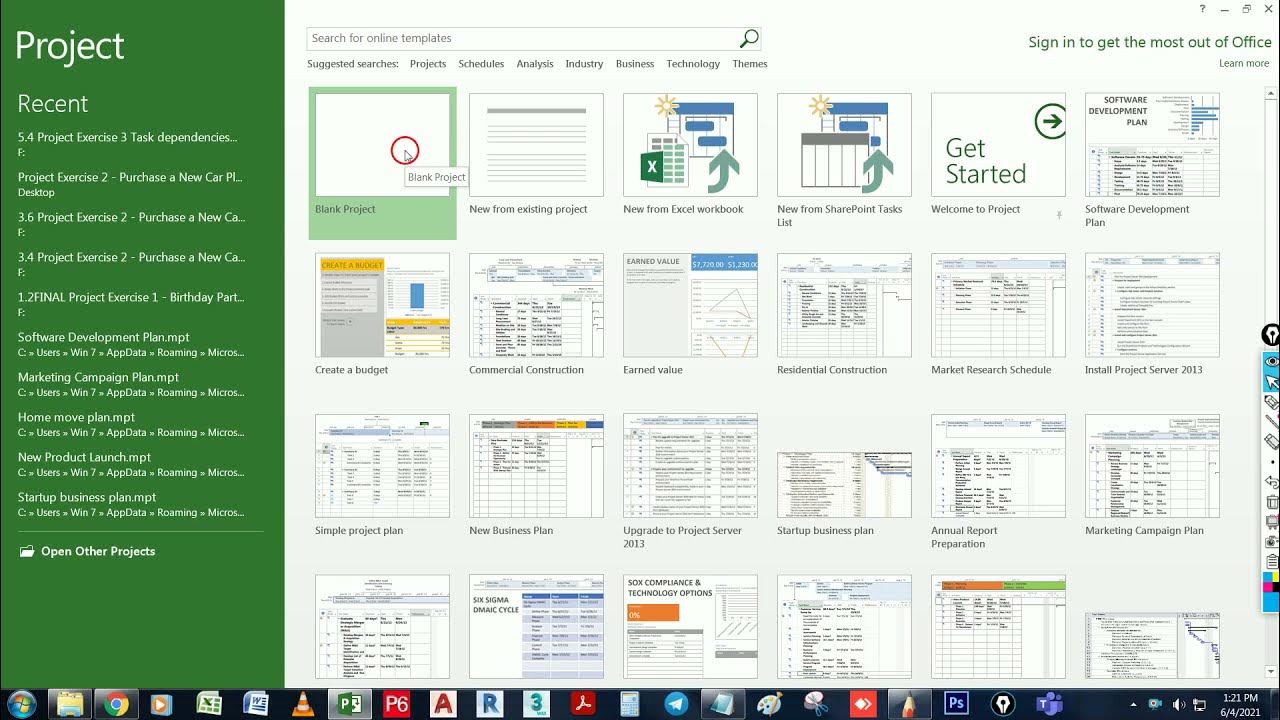The height and width of the screenshot is (720, 1280).
Task: Select the cursor arrow in annotation toolbar
Action: [1272, 382]
